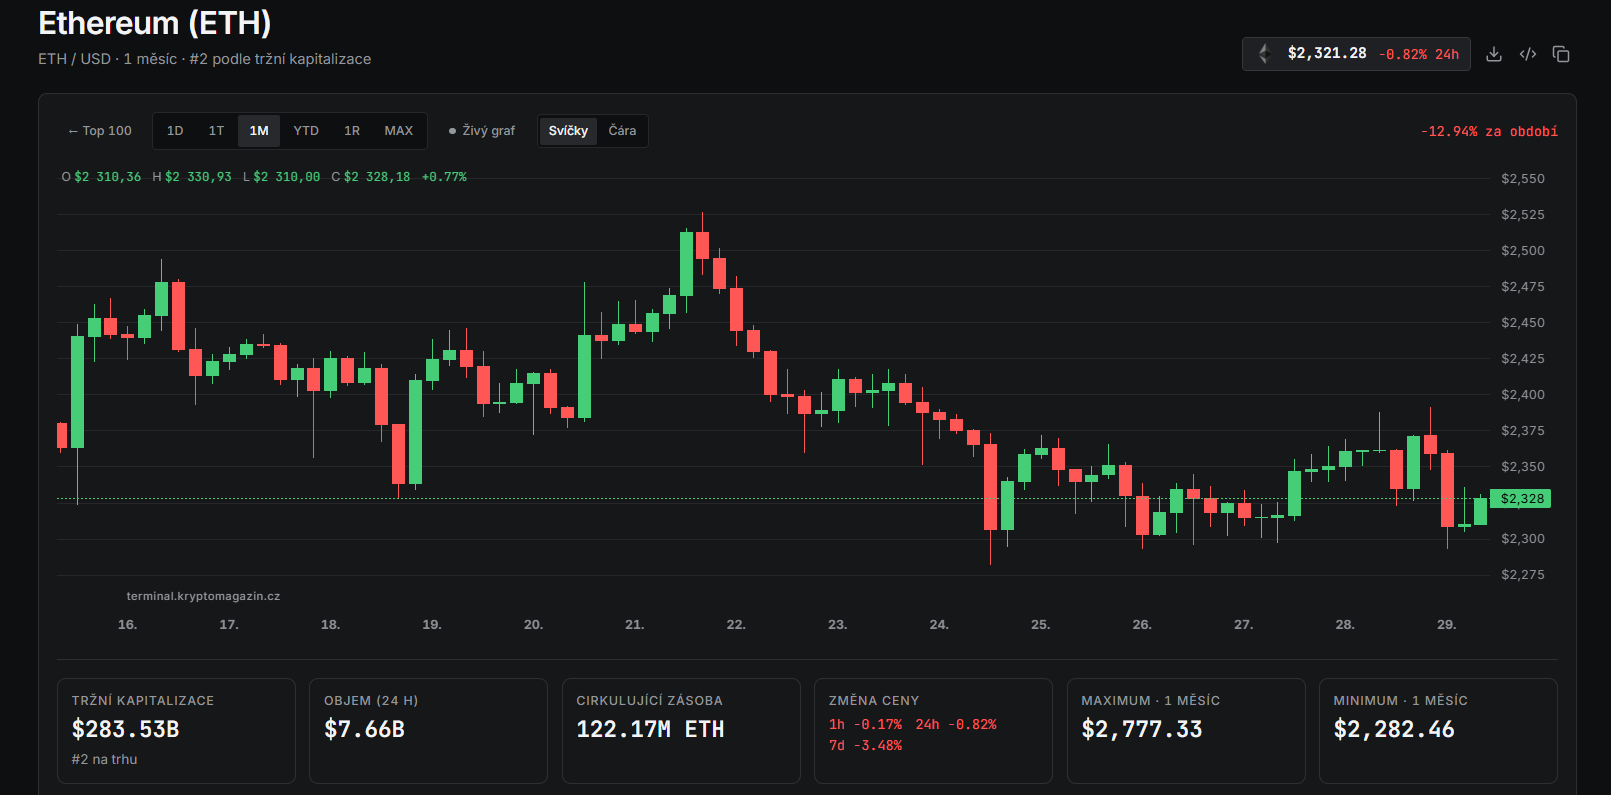Image resolution: width=1611 pixels, height=795 pixels.
Task: Click the 21. date label on time axis
Action: [634, 625]
